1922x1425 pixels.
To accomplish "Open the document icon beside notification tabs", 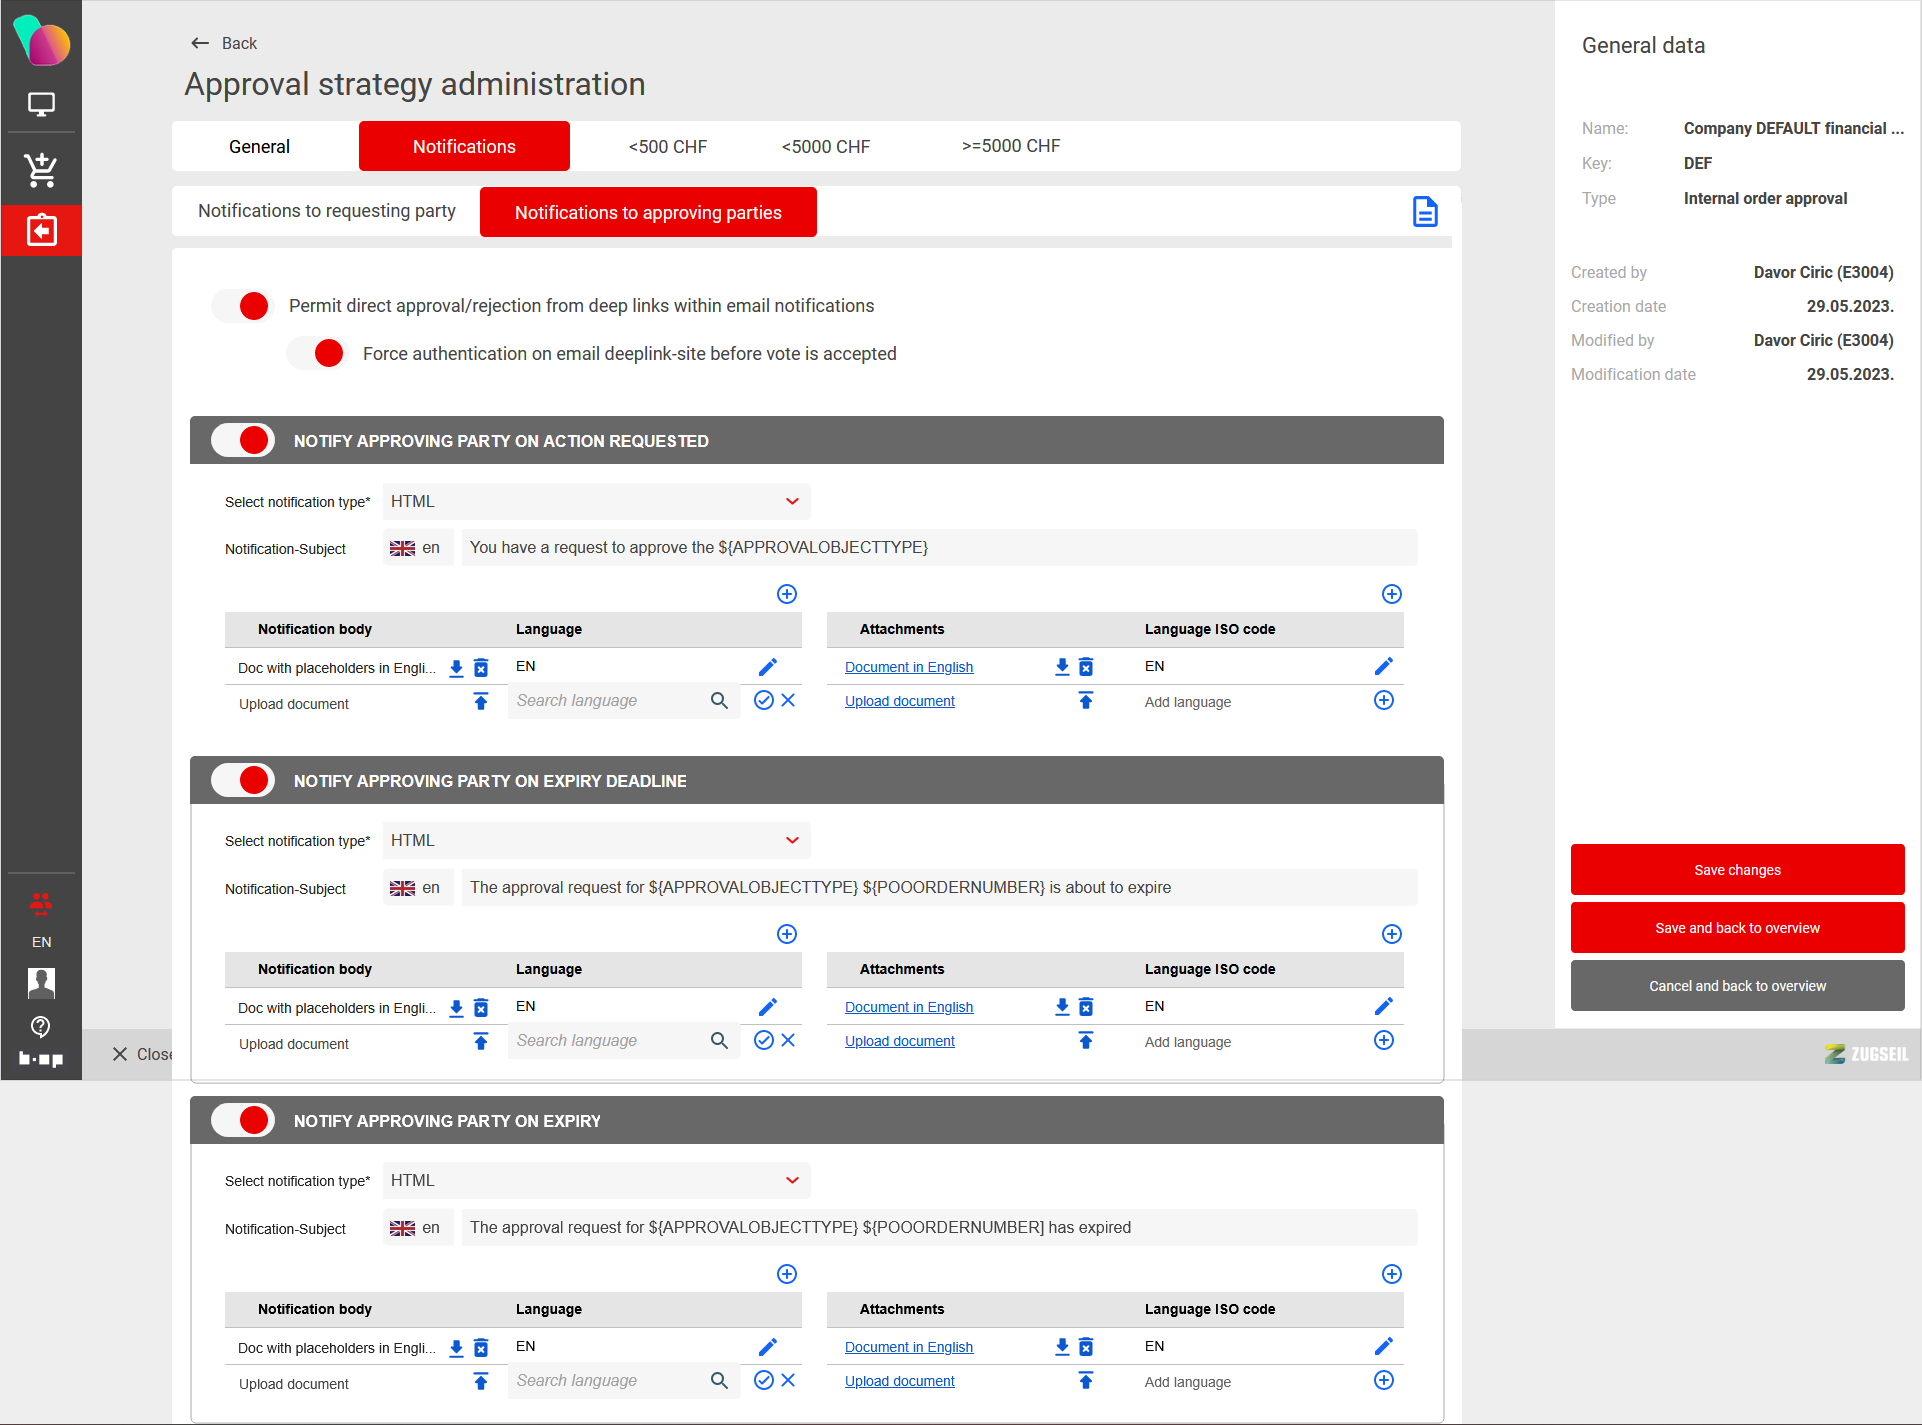I will tap(1424, 212).
